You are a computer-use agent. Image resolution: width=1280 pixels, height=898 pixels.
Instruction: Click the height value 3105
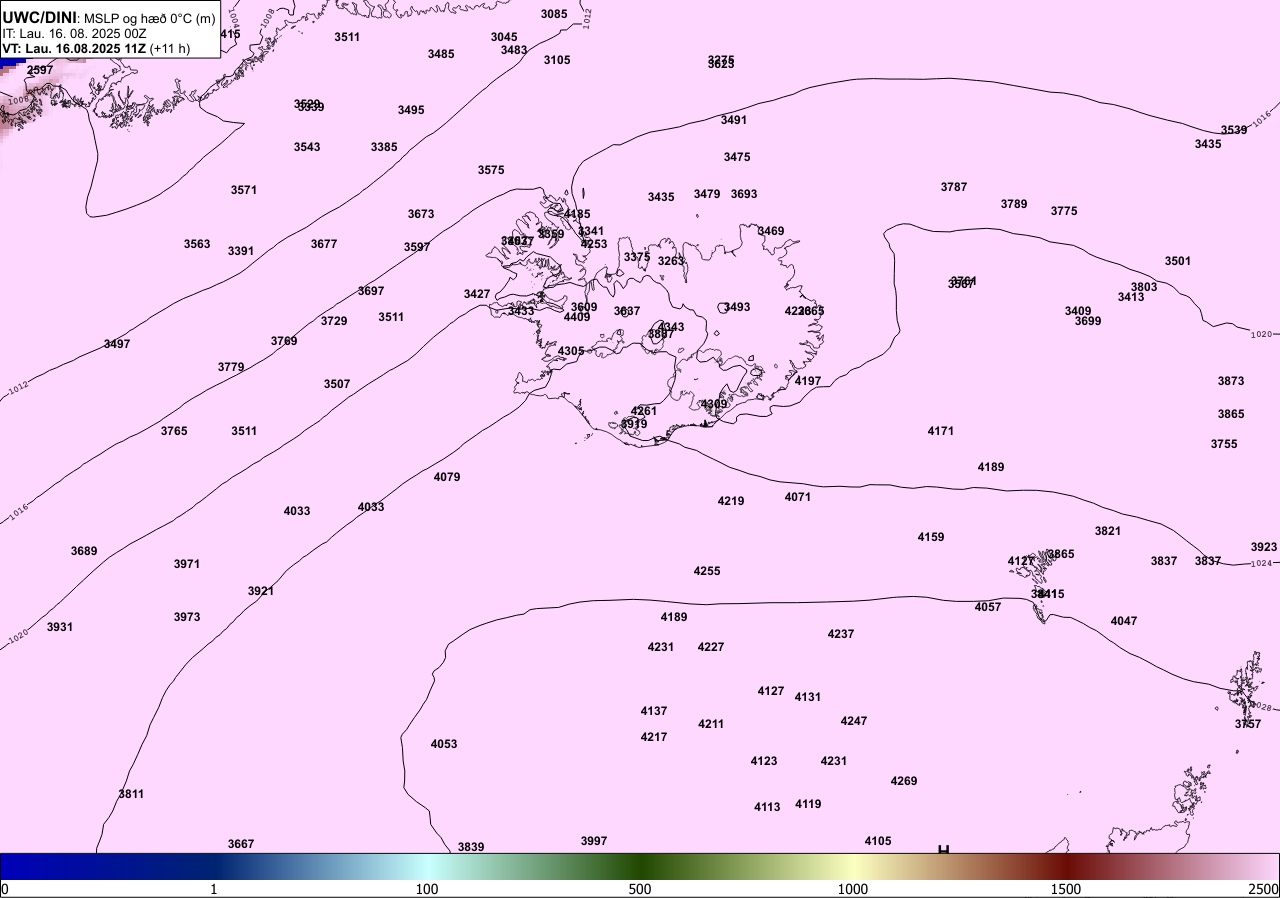pyautogui.click(x=557, y=60)
